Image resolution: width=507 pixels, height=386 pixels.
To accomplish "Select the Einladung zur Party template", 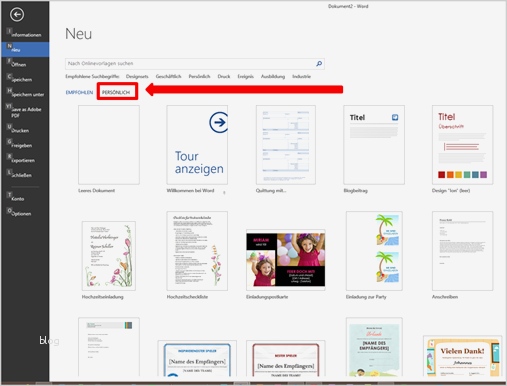I will pyautogui.click(x=374, y=251).
